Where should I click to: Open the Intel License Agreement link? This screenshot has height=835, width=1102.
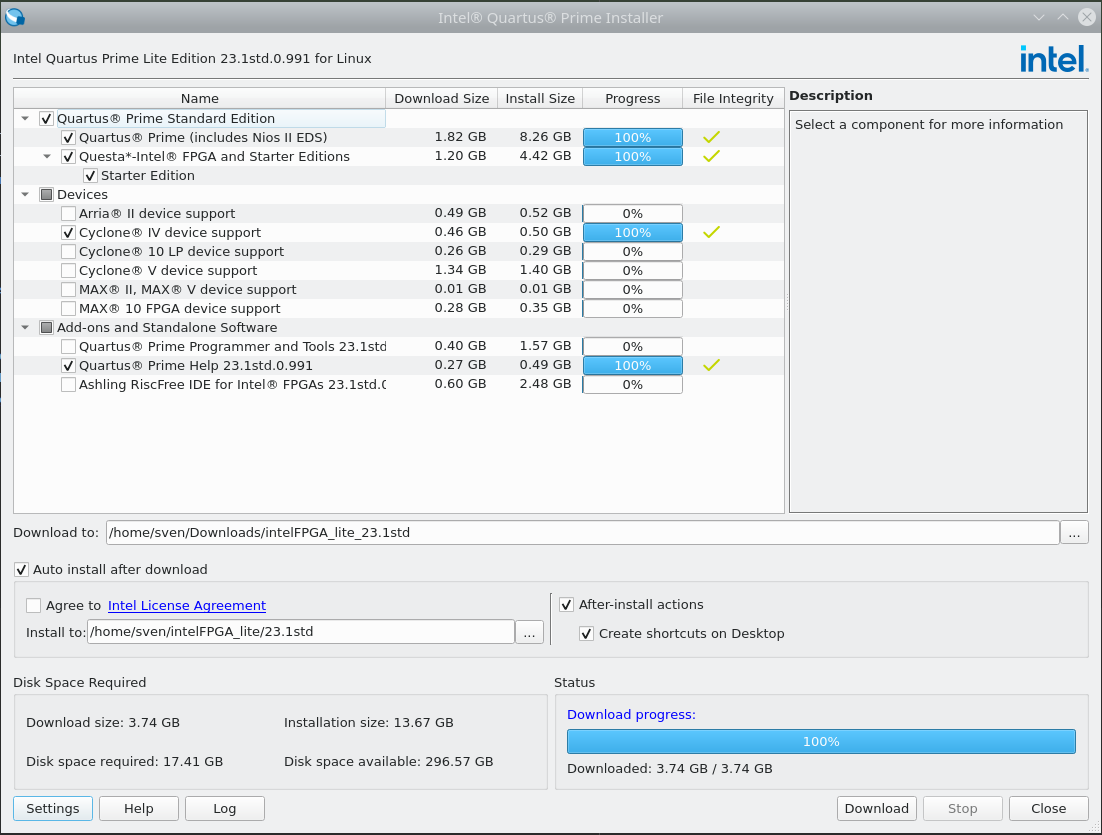[187, 605]
